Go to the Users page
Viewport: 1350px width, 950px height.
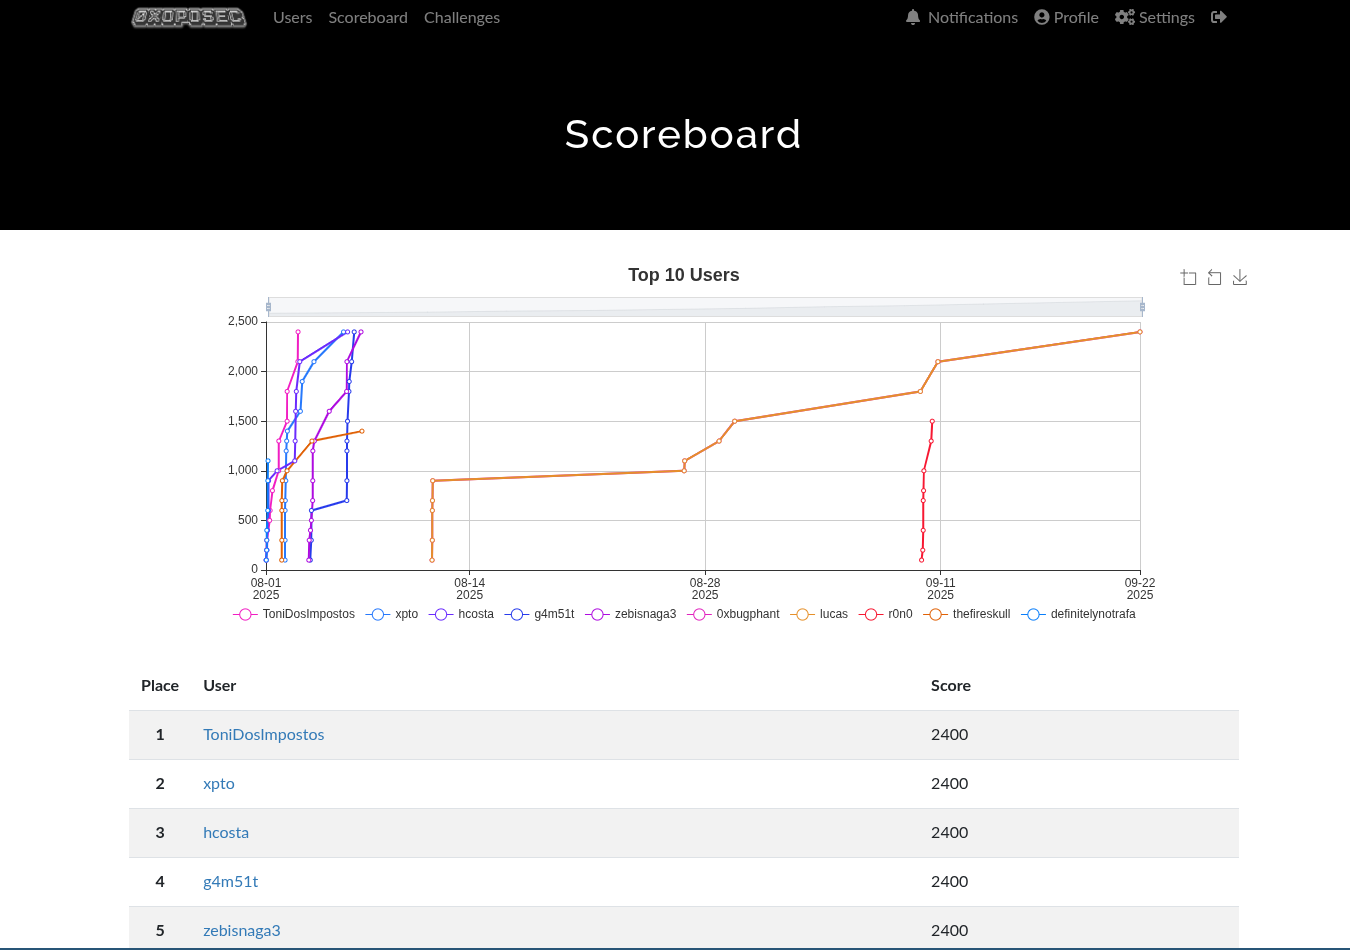click(292, 18)
